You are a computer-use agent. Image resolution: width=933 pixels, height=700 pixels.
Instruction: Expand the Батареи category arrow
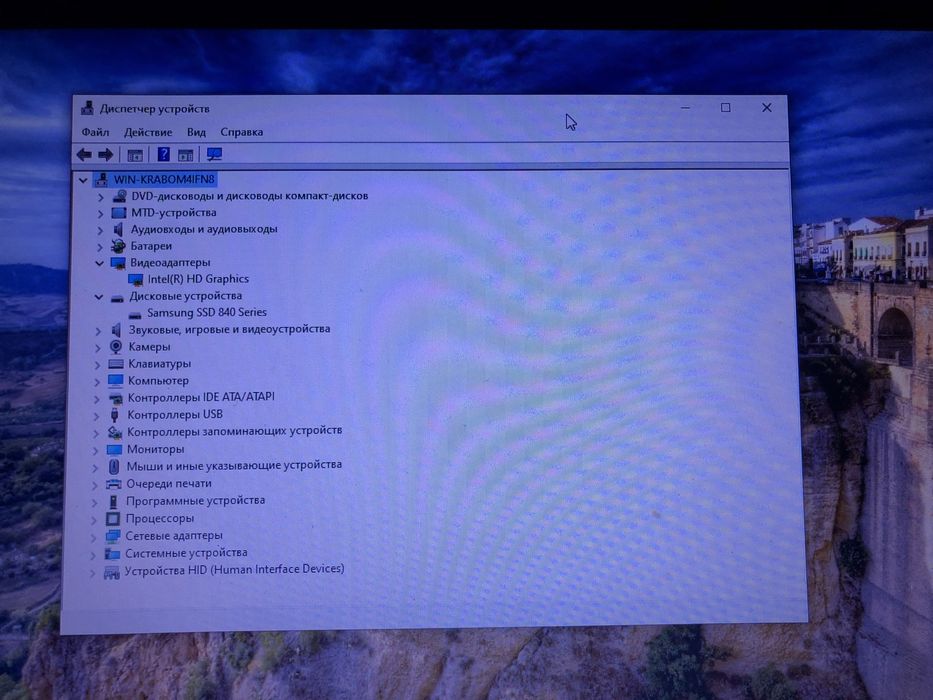[100, 246]
